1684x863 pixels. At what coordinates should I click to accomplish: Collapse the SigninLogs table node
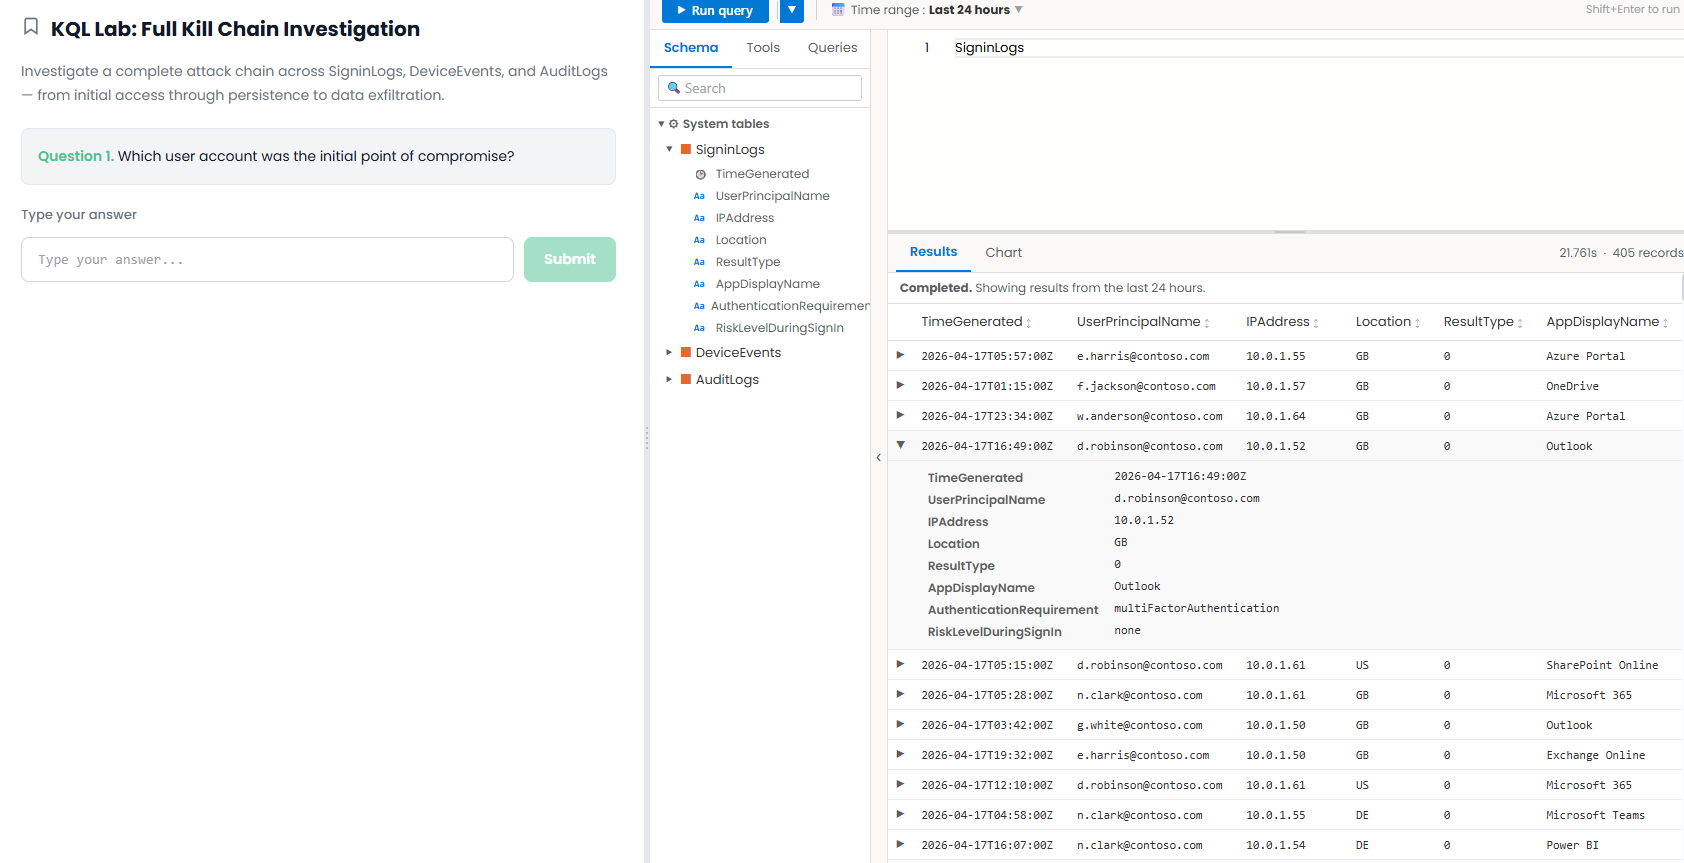point(669,149)
